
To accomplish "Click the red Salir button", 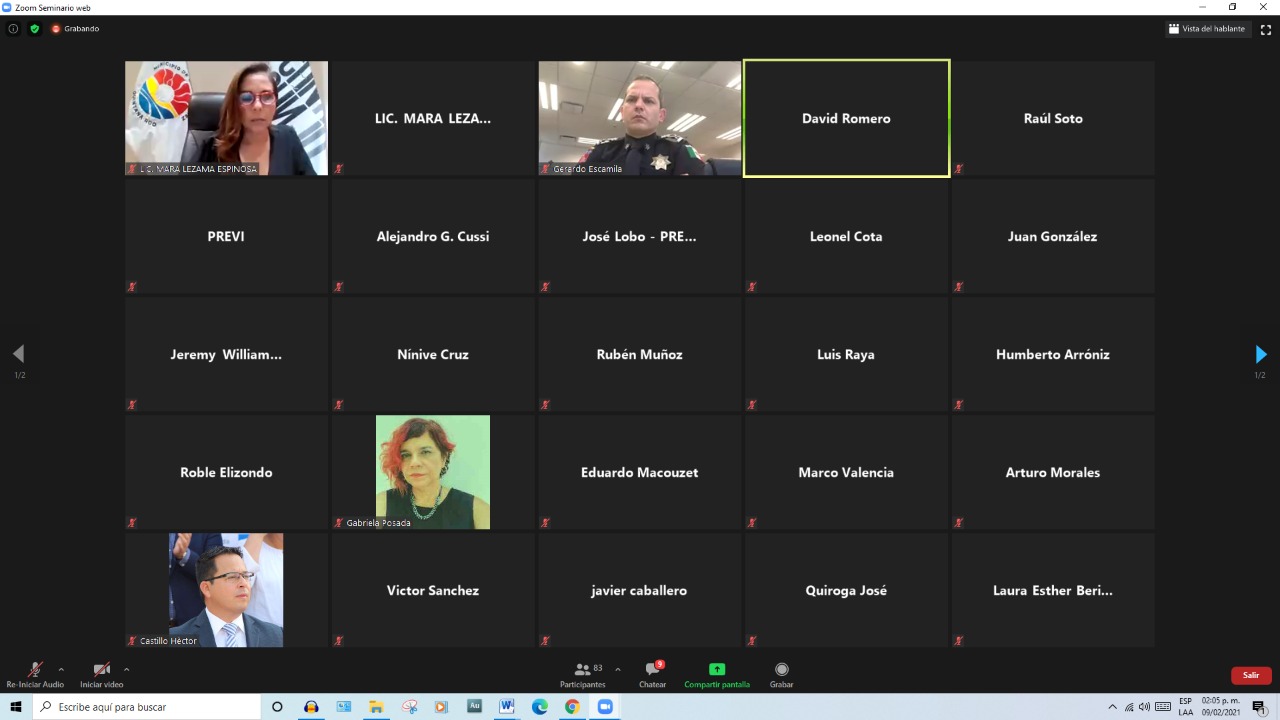I will pyautogui.click(x=1250, y=675).
